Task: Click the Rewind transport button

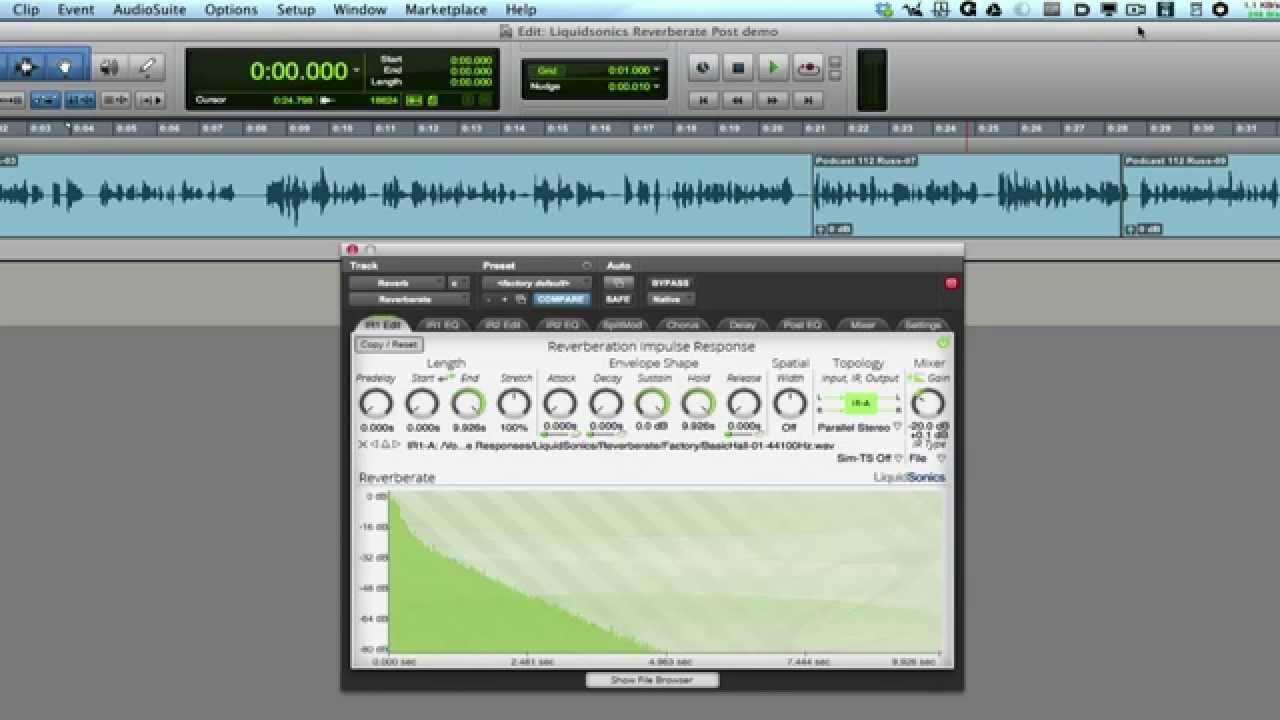Action: [738, 100]
